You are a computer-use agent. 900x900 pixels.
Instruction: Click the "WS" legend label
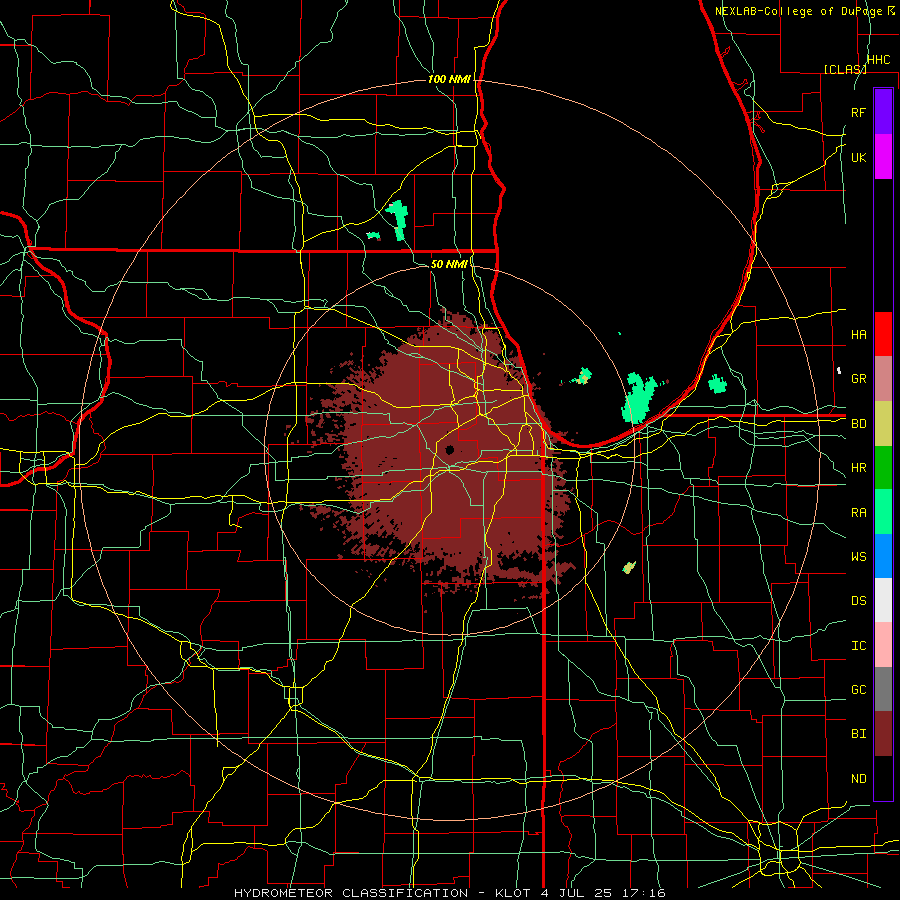point(858,556)
